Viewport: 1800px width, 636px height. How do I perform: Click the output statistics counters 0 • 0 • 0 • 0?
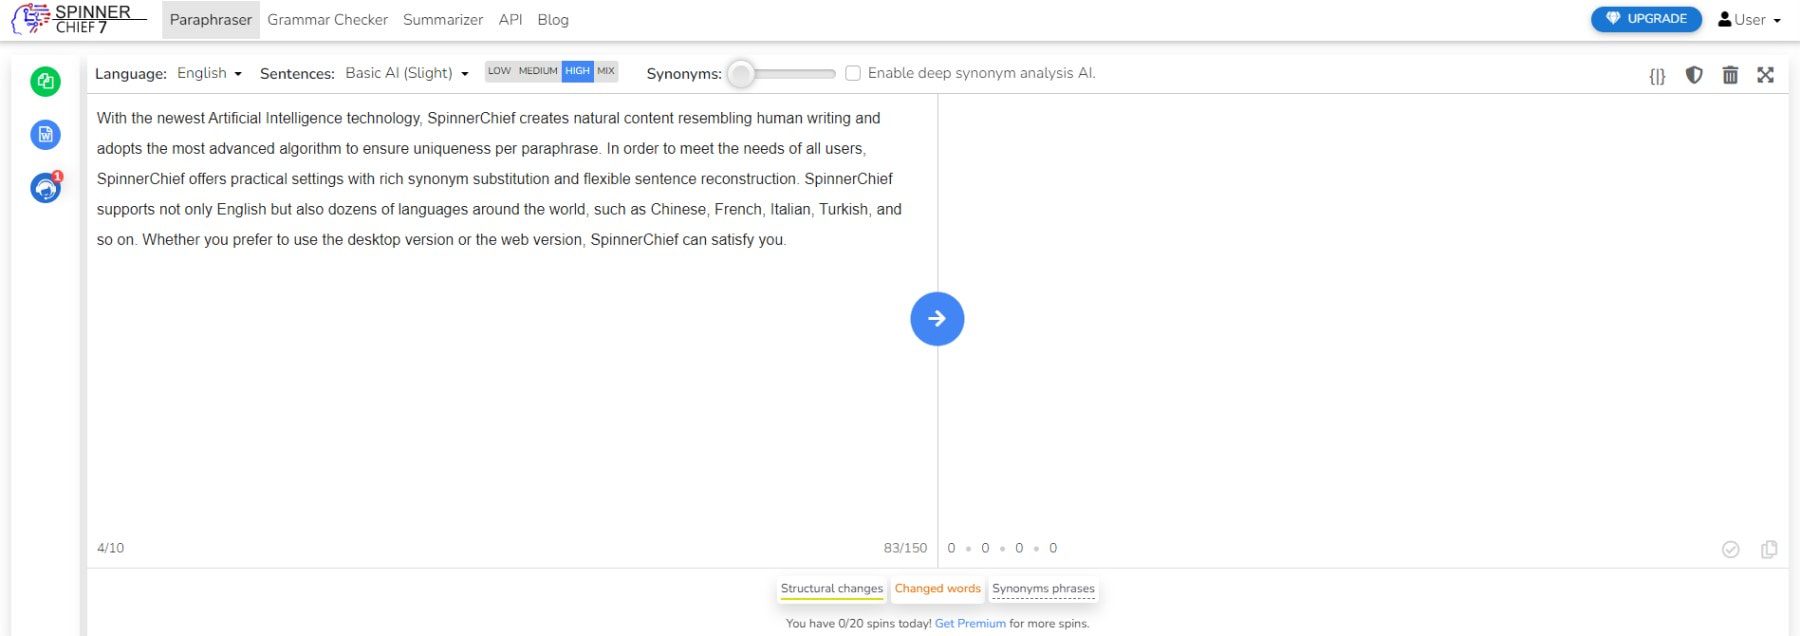pos(1002,548)
